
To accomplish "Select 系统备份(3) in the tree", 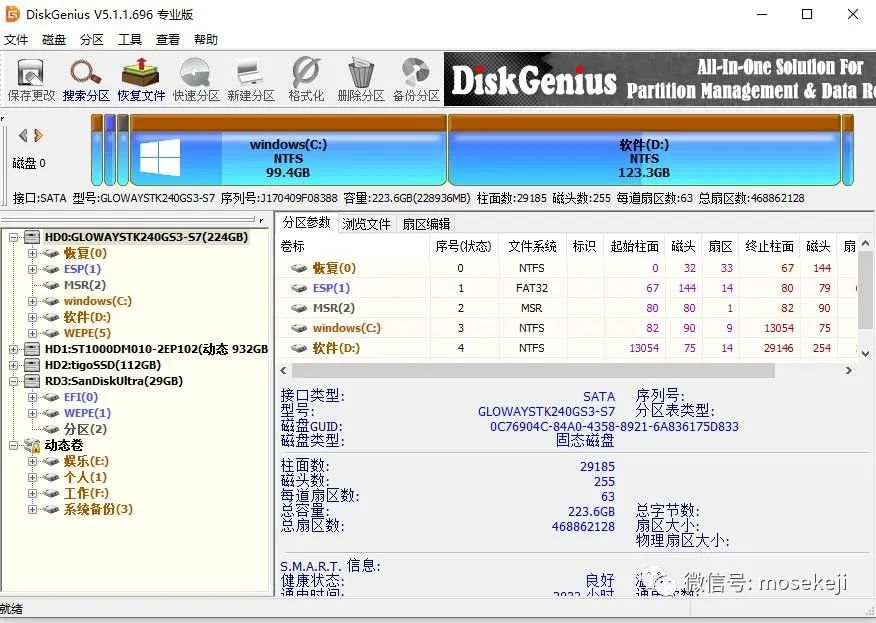I will 98,510.
